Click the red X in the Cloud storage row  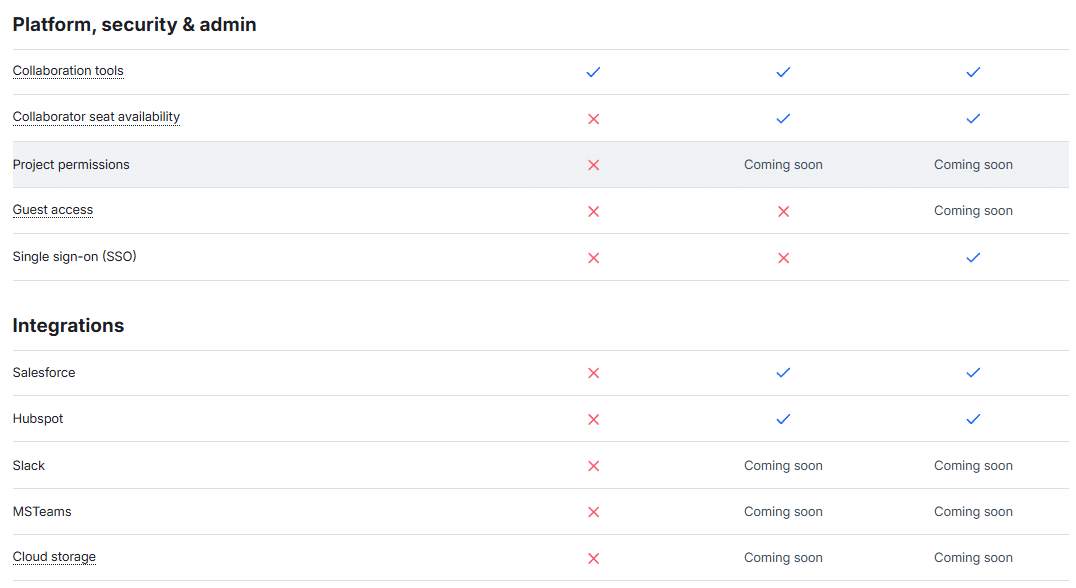pyautogui.click(x=593, y=558)
